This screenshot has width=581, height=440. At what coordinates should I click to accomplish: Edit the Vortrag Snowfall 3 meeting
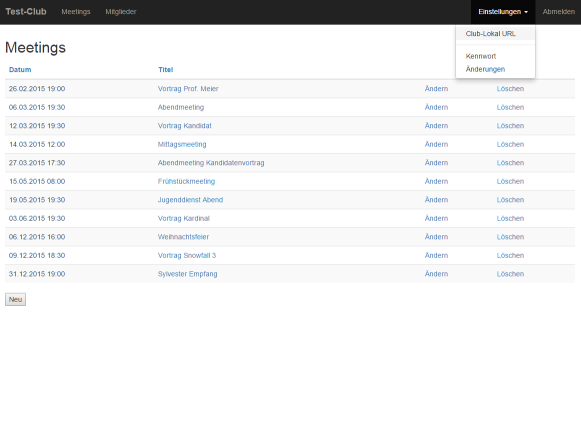[436, 255]
